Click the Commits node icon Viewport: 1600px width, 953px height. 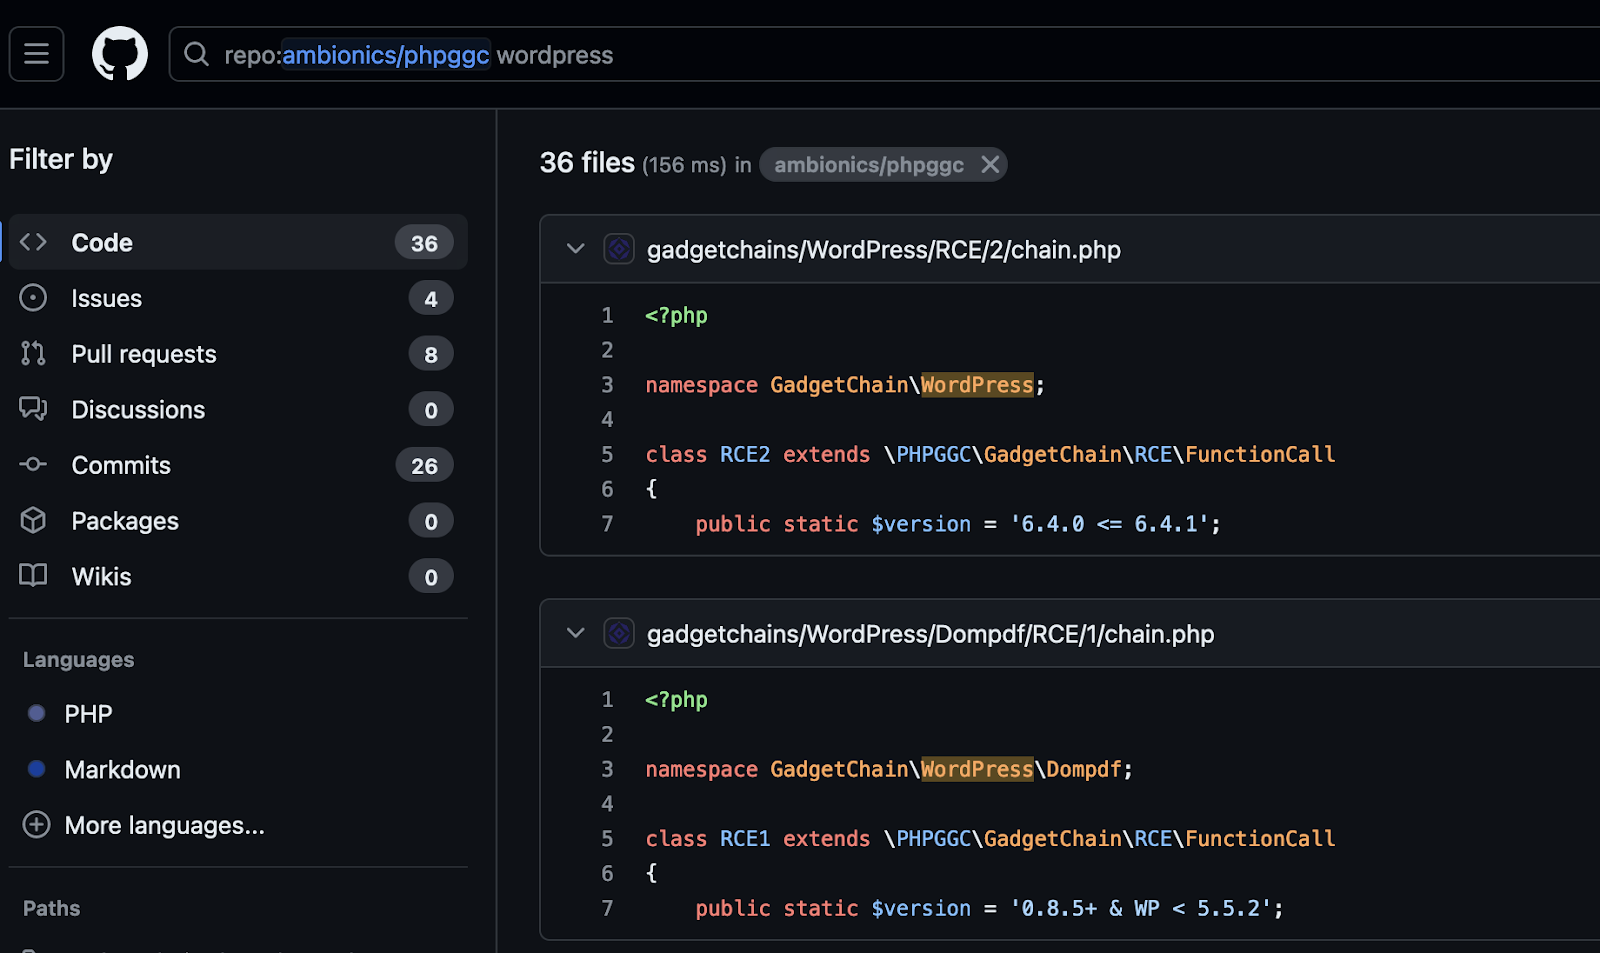tap(33, 464)
